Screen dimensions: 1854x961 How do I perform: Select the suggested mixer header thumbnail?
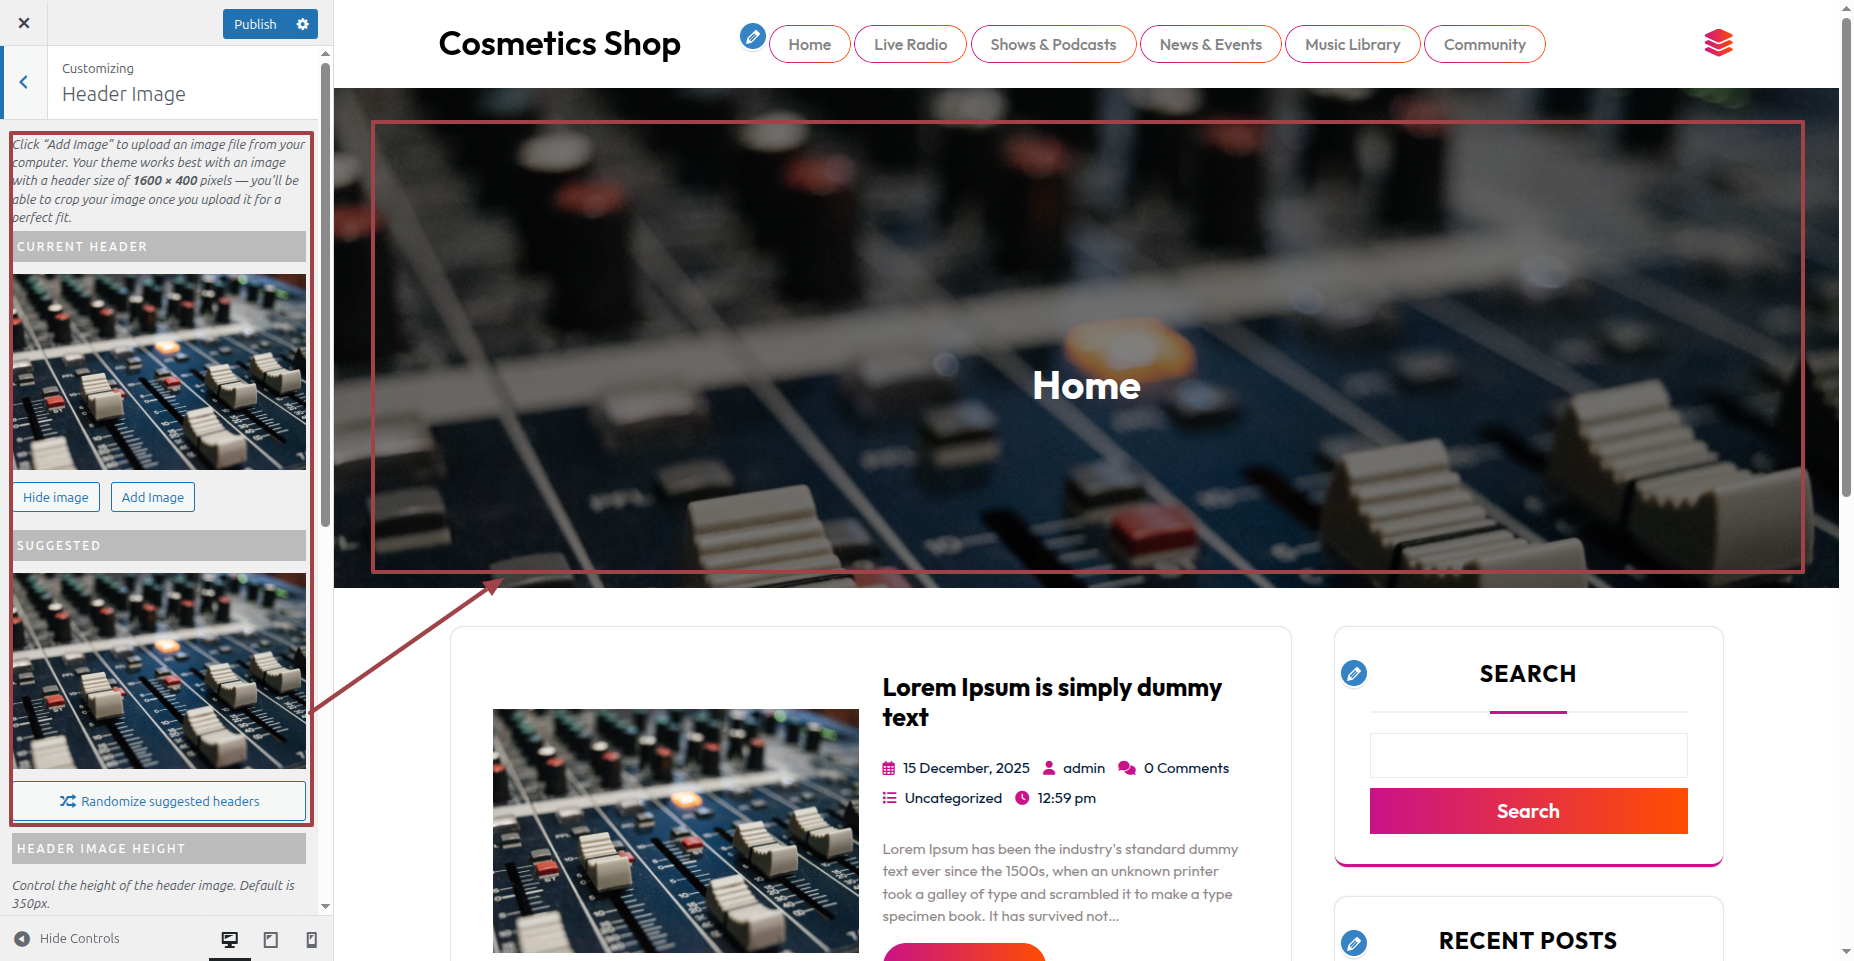tap(159, 671)
